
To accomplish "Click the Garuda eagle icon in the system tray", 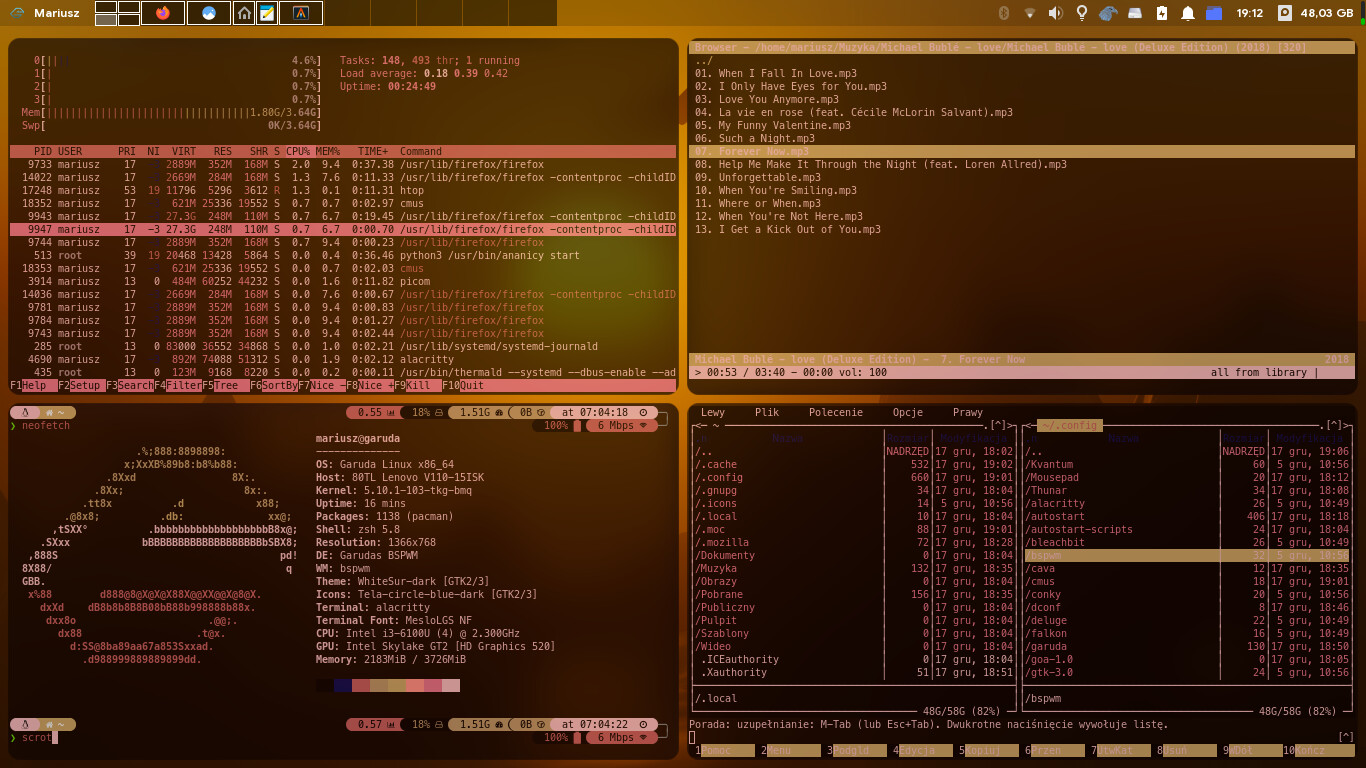I will (x=1109, y=13).
